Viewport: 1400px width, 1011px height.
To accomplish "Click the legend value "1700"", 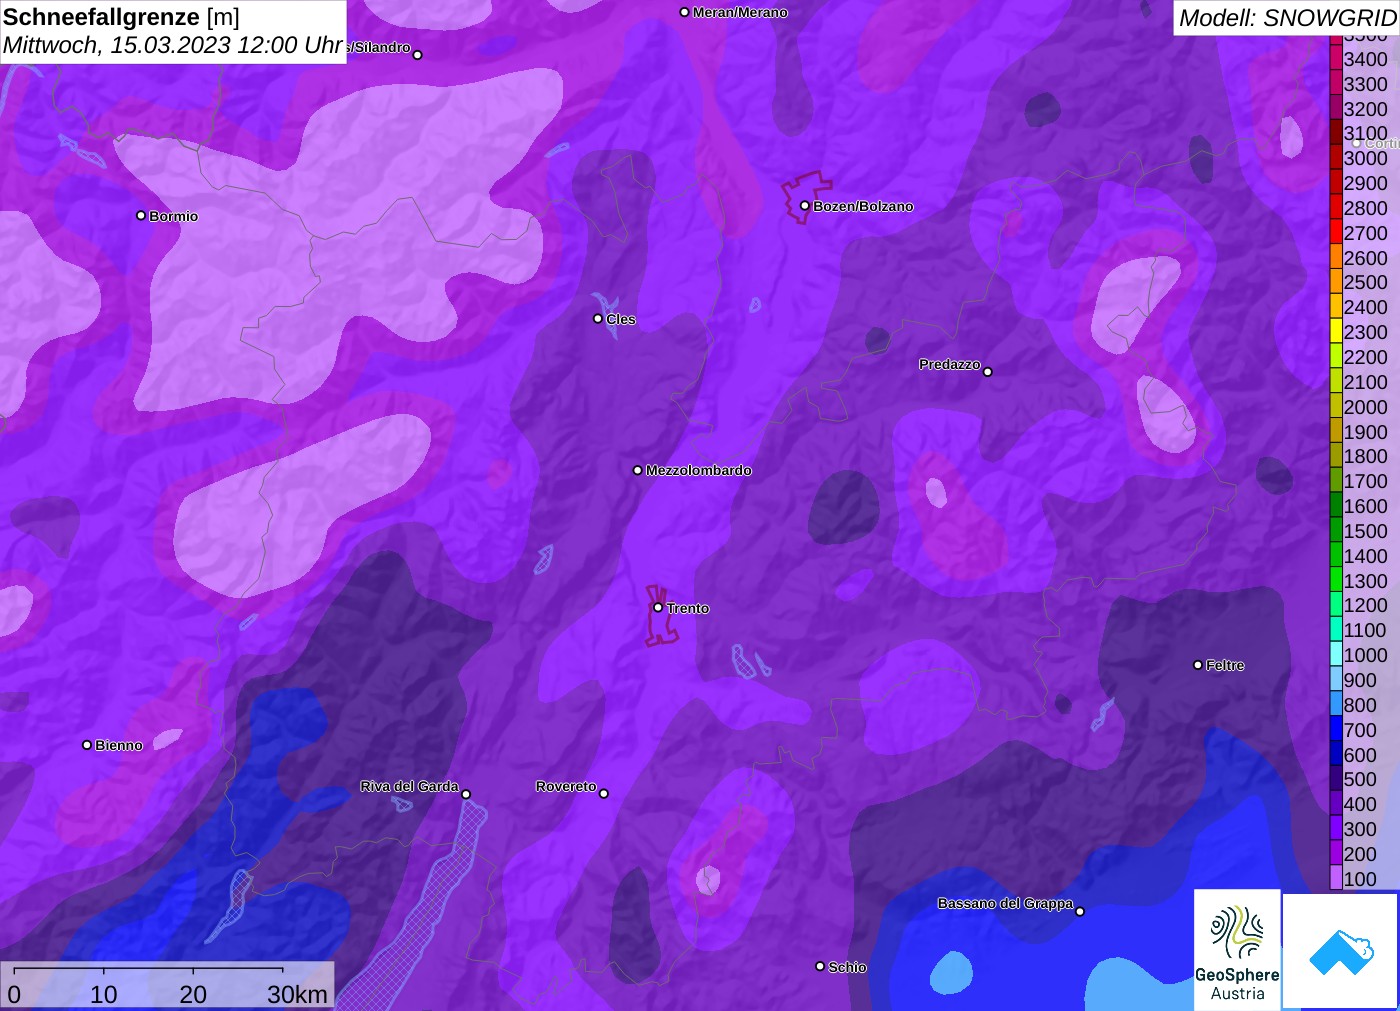I will coord(1365,481).
